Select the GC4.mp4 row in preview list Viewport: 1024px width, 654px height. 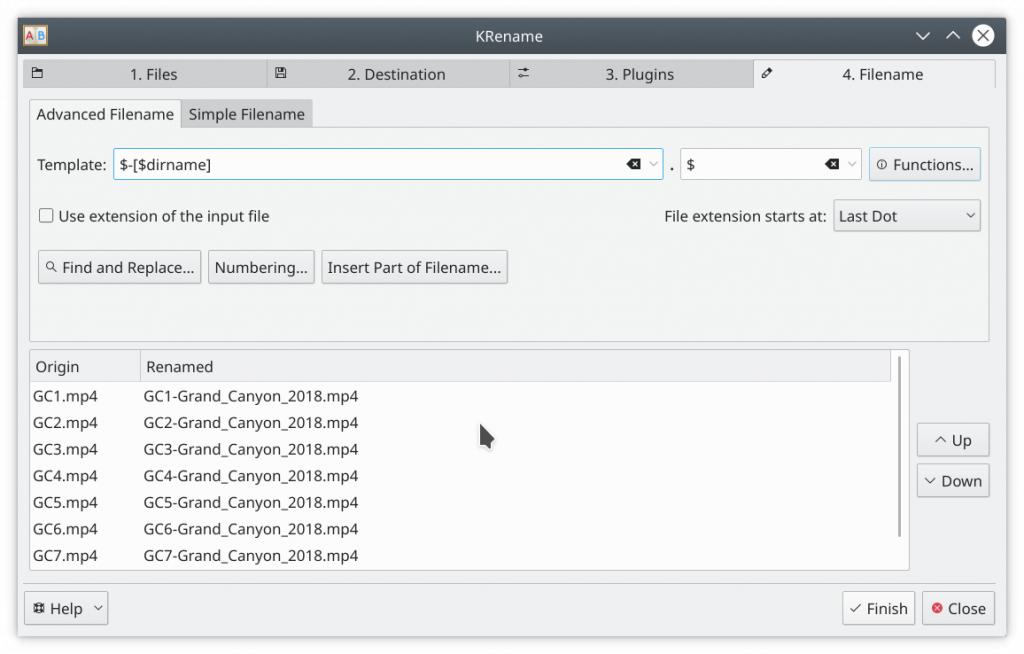[x=66, y=476]
